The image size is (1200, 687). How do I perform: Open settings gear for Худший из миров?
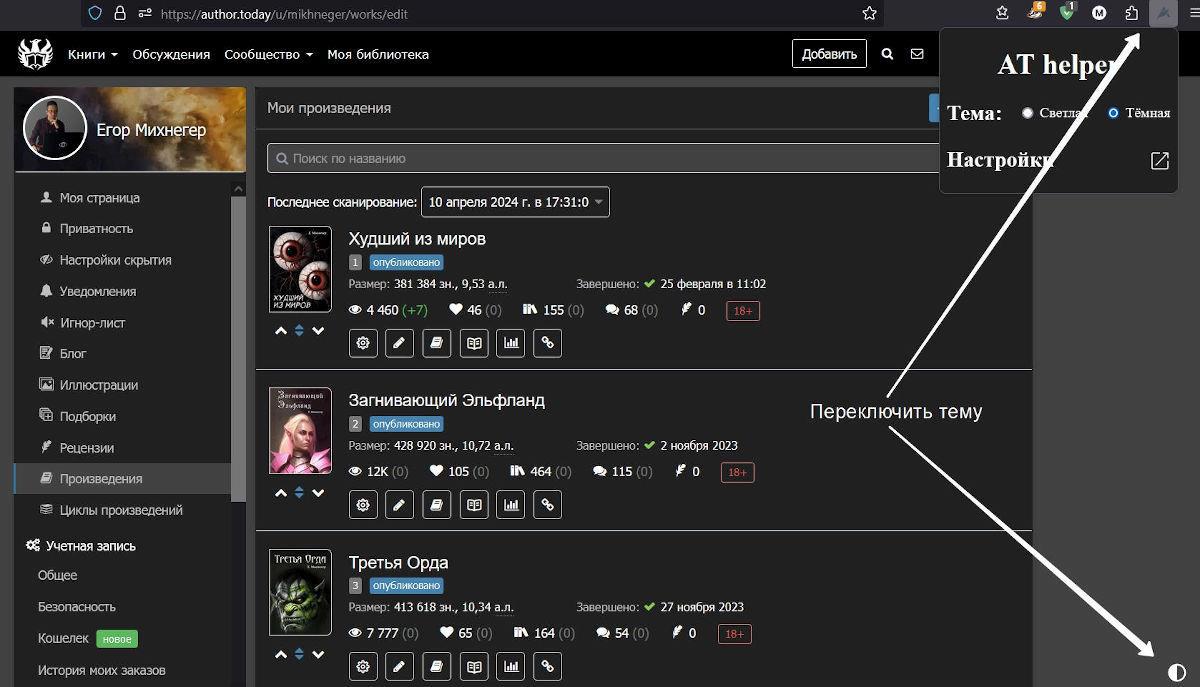click(363, 343)
